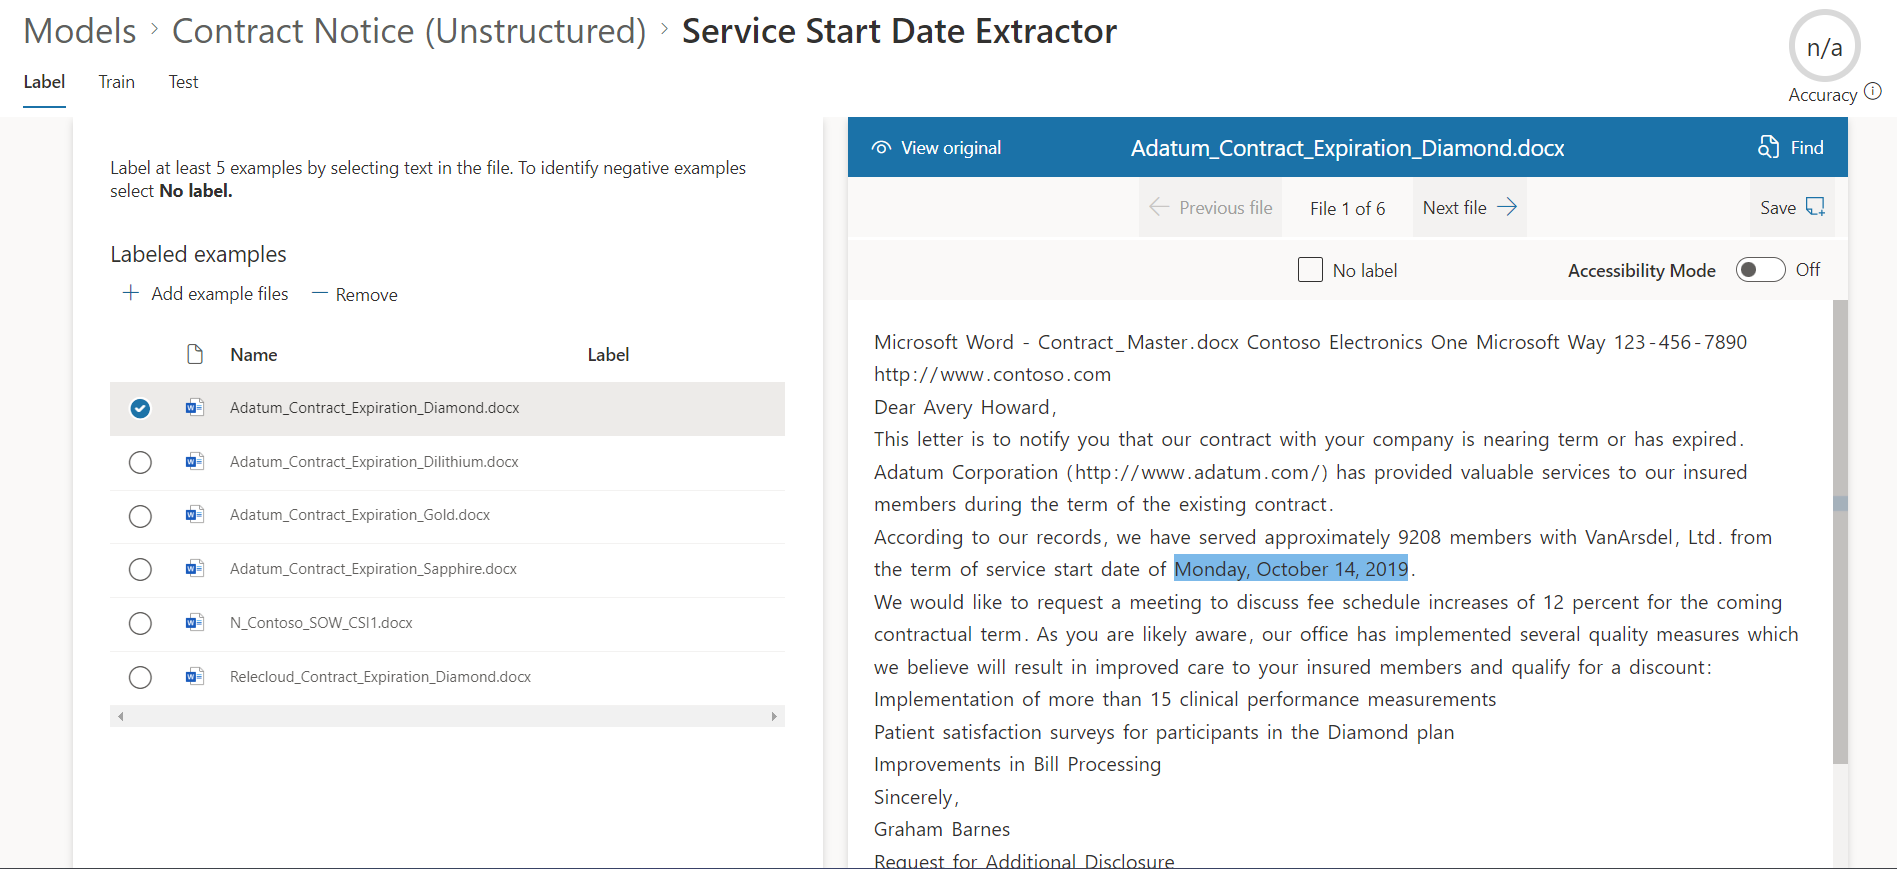Click the Save icon in file toolbar
Image resolution: width=1897 pixels, height=869 pixels.
[x=1815, y=207]
